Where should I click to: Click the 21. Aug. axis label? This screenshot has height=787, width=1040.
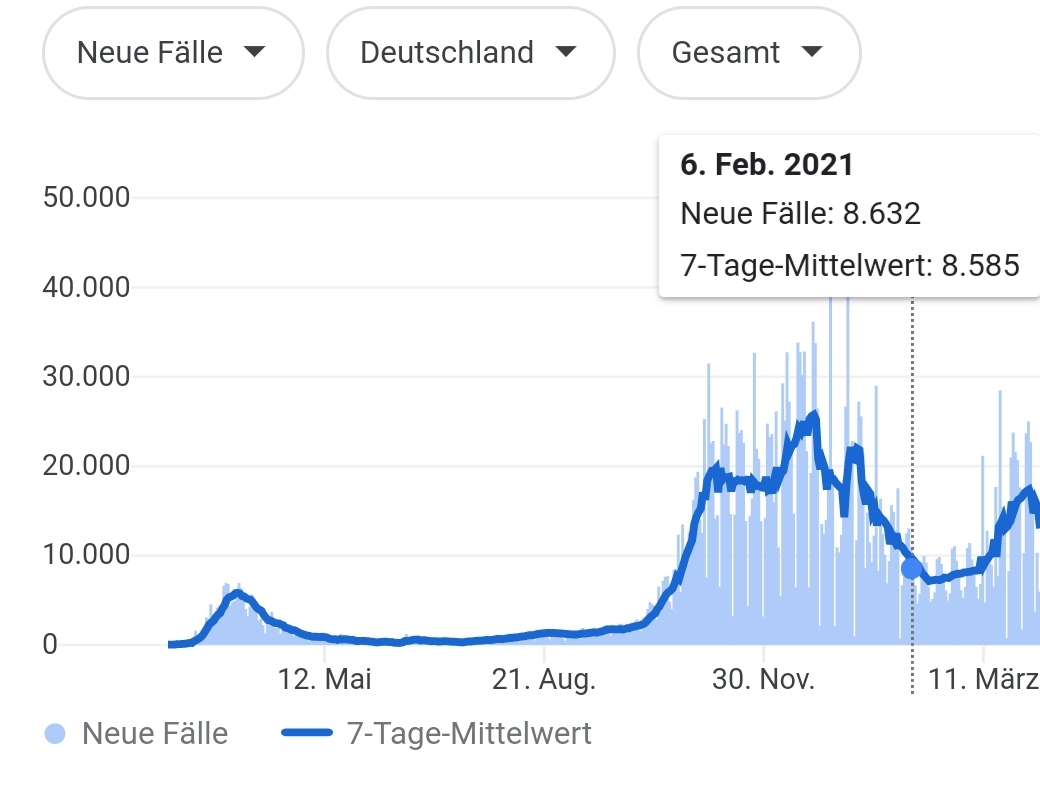[544, 680]
